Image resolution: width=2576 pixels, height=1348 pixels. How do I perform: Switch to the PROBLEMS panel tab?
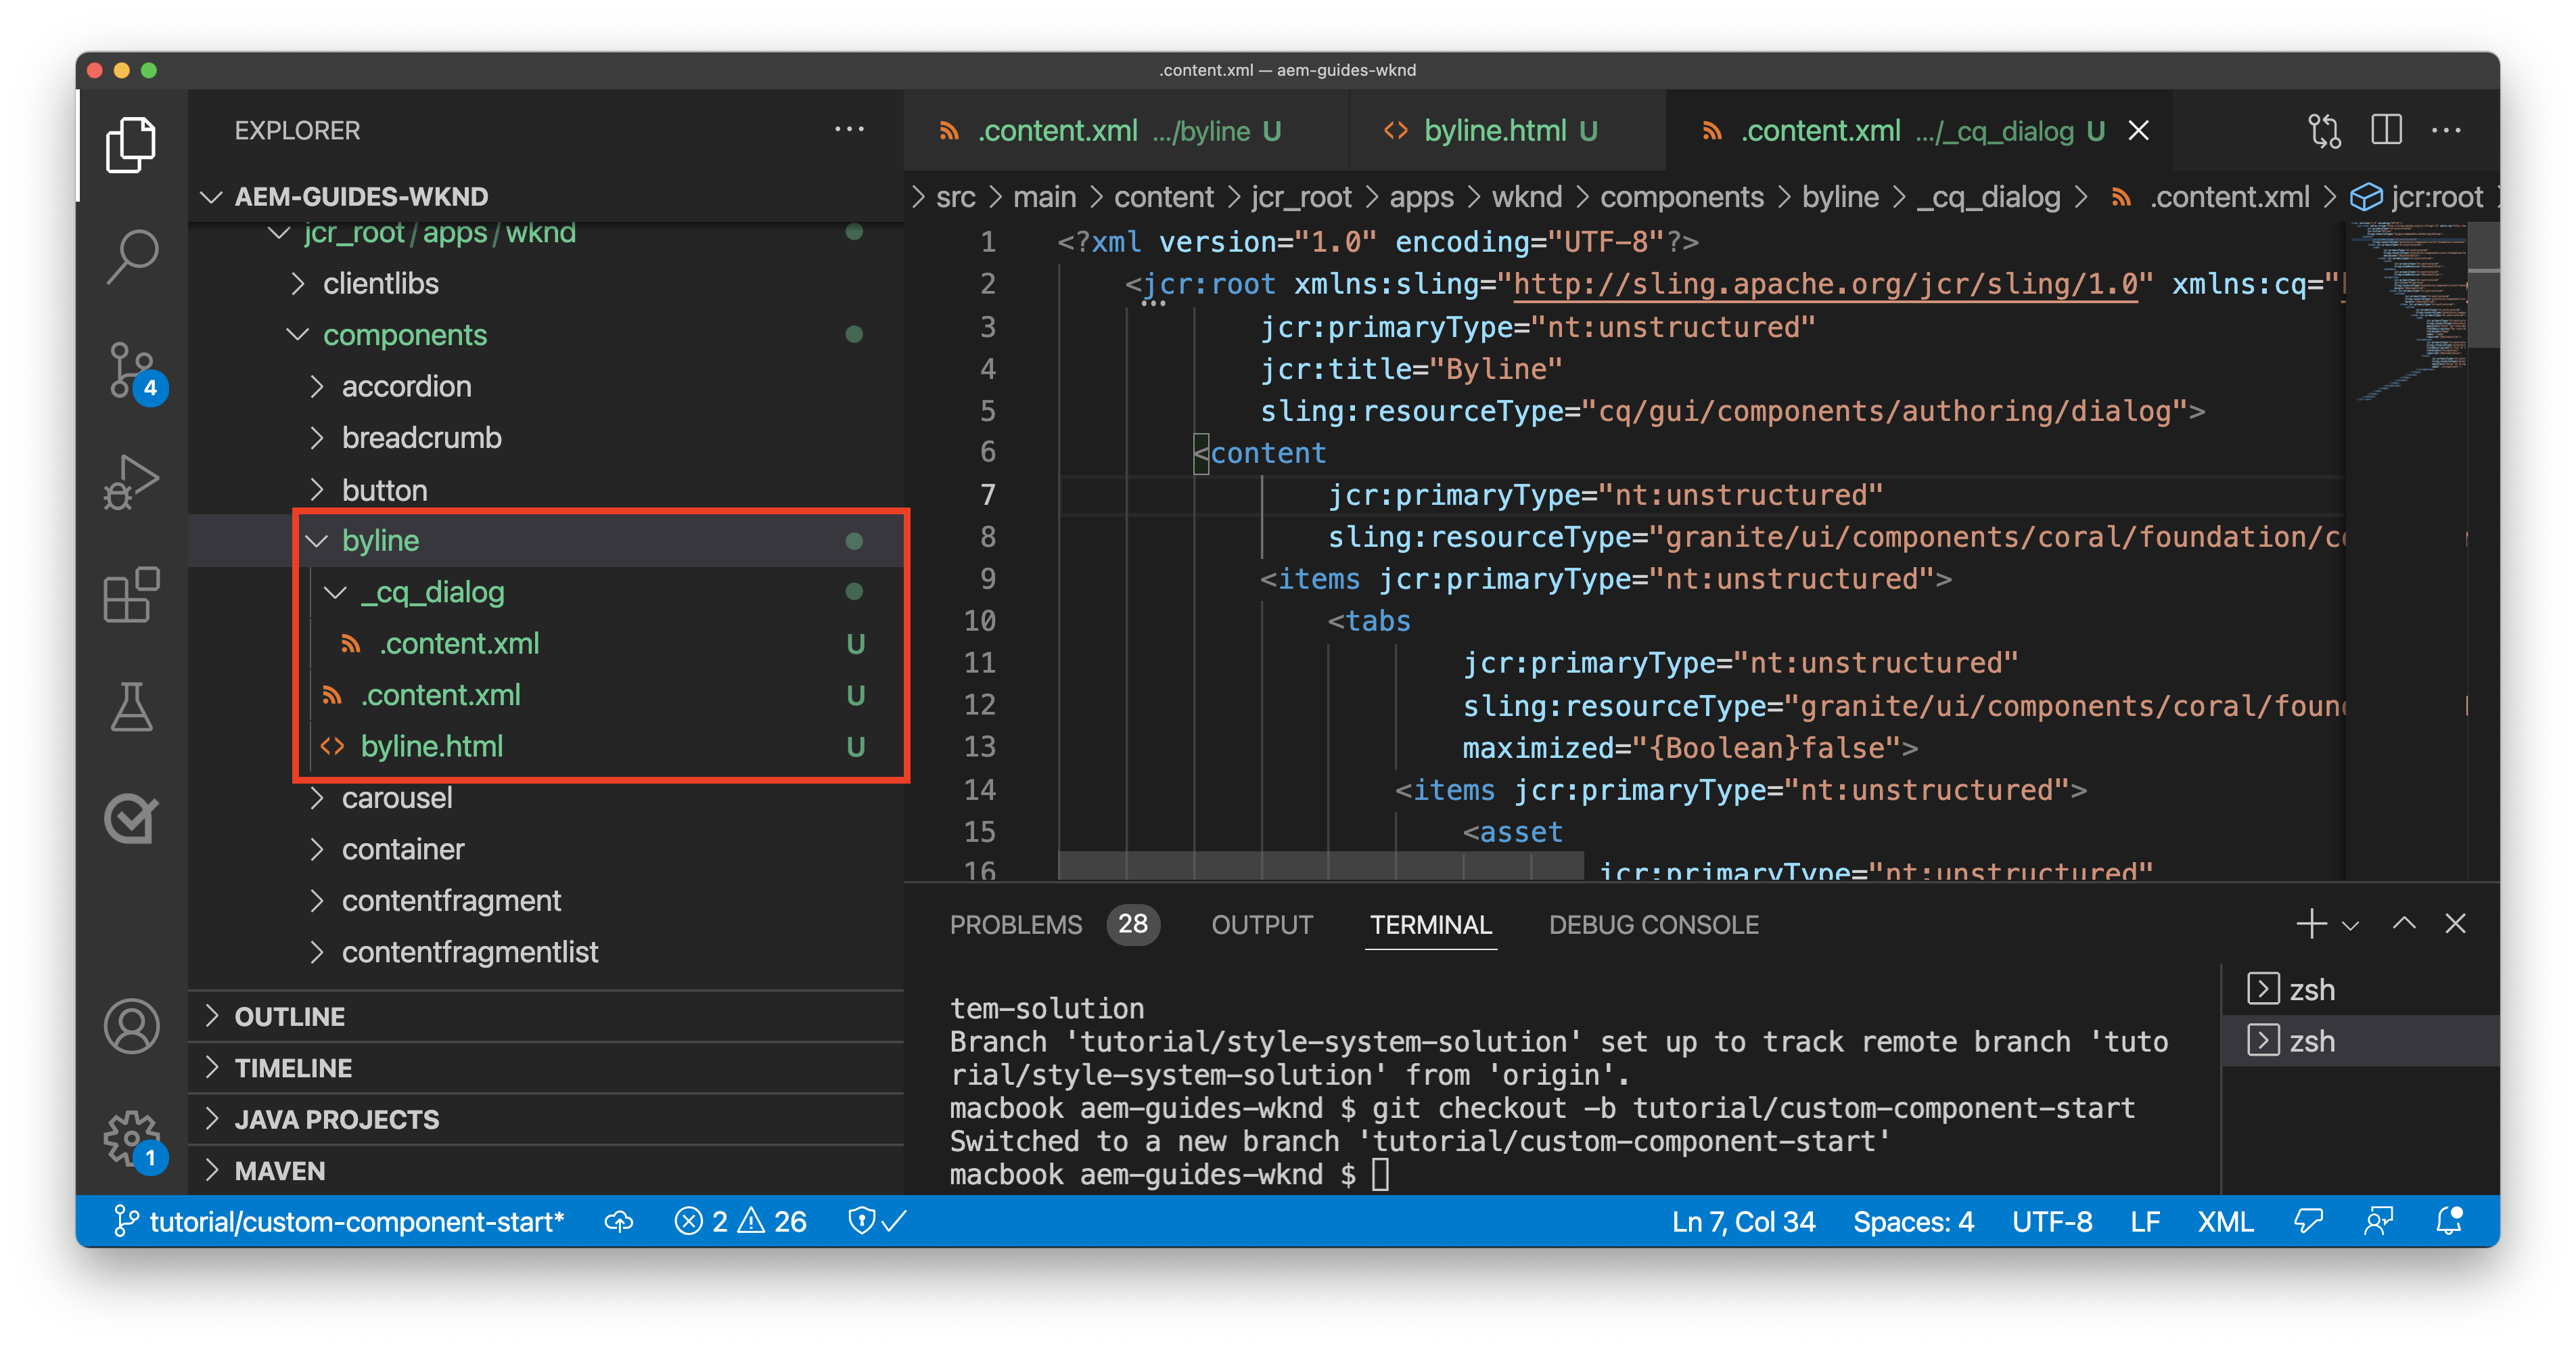pyautogui.click(x=1015, y=925)
